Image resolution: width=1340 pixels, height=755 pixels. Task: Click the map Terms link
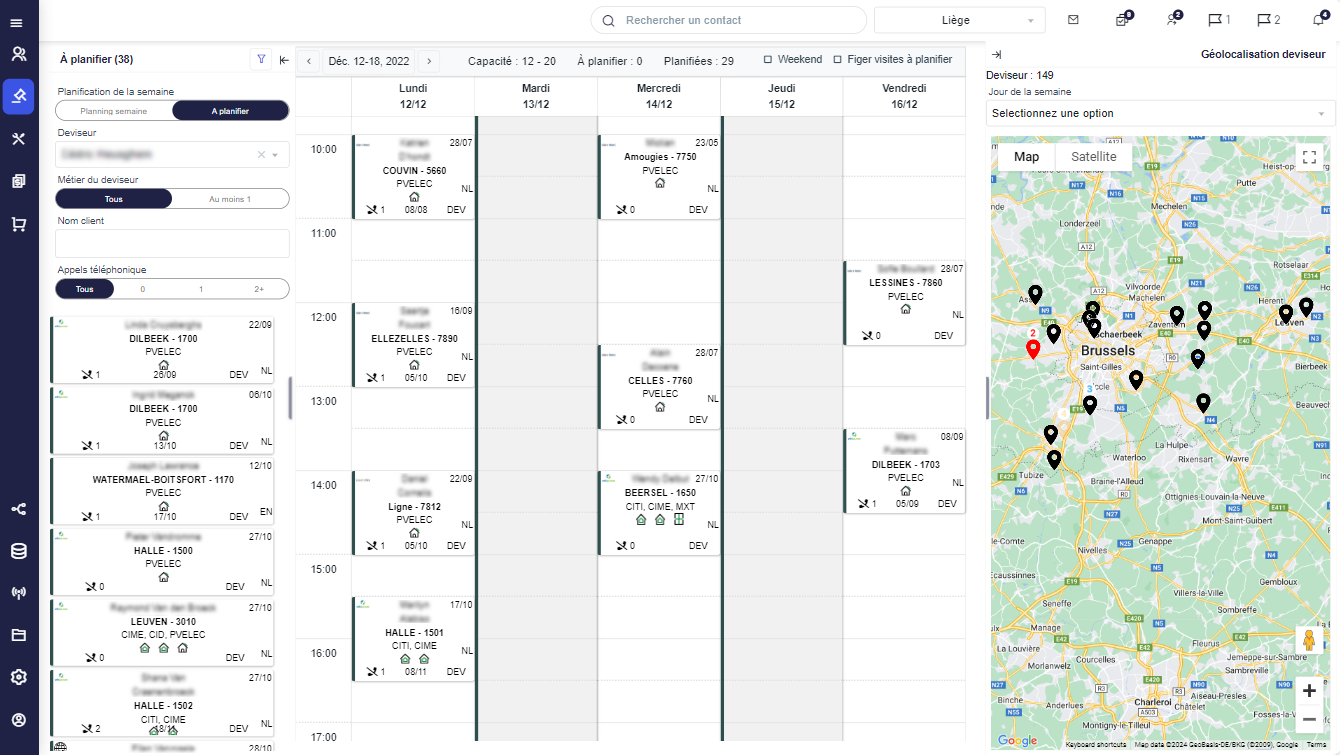[1316, 745]
